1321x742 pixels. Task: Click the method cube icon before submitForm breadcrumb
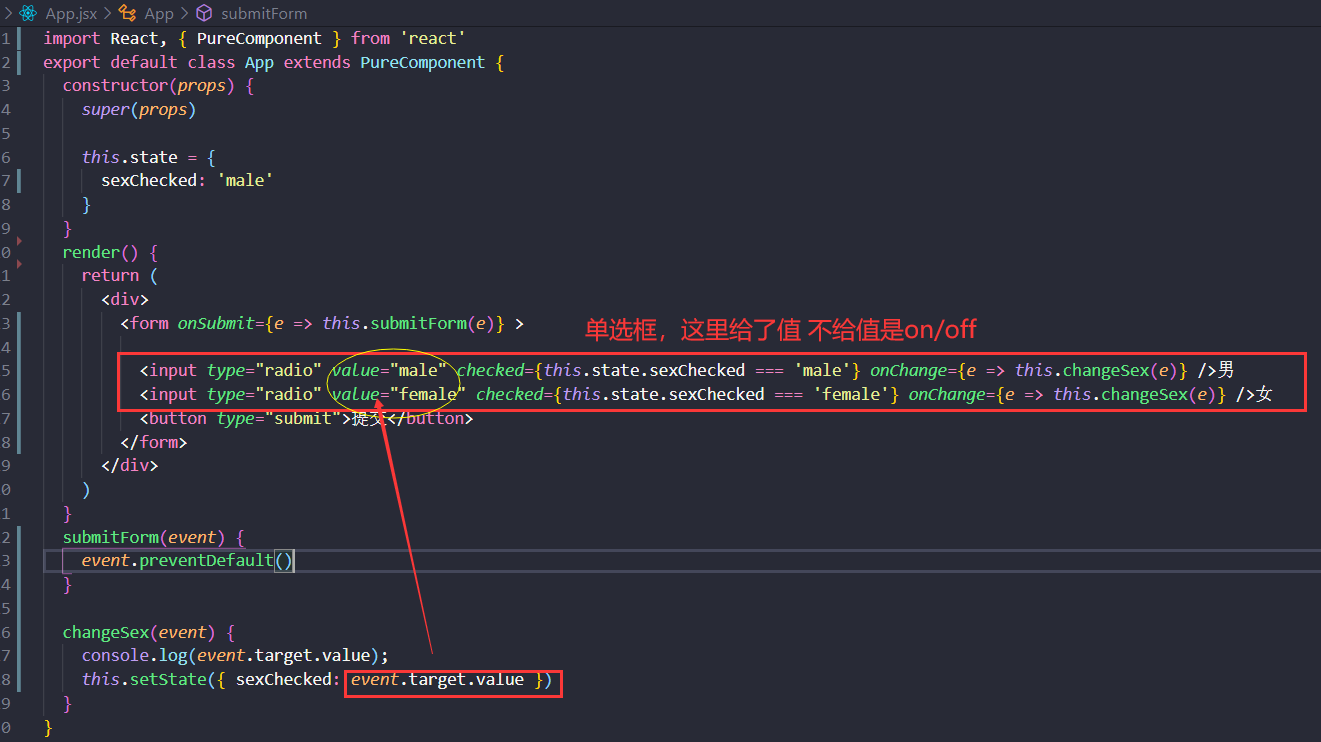[204, 13]
